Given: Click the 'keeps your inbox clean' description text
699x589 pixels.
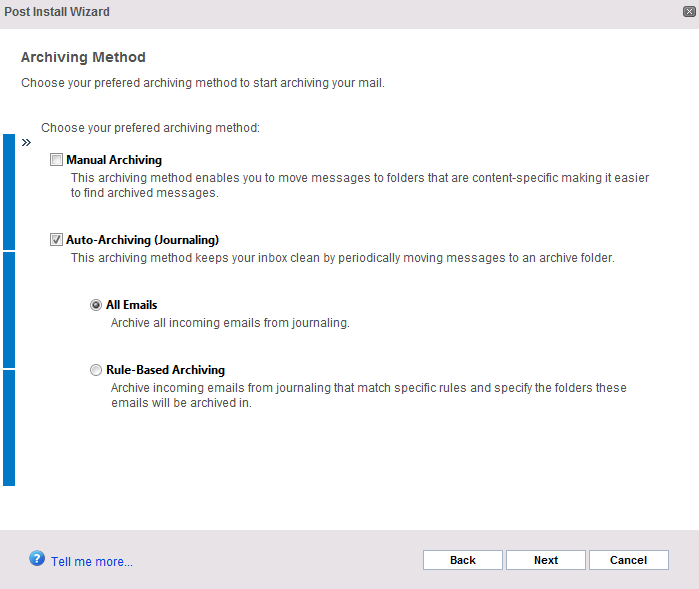Looking at the screenshot, I should point(343,258).
